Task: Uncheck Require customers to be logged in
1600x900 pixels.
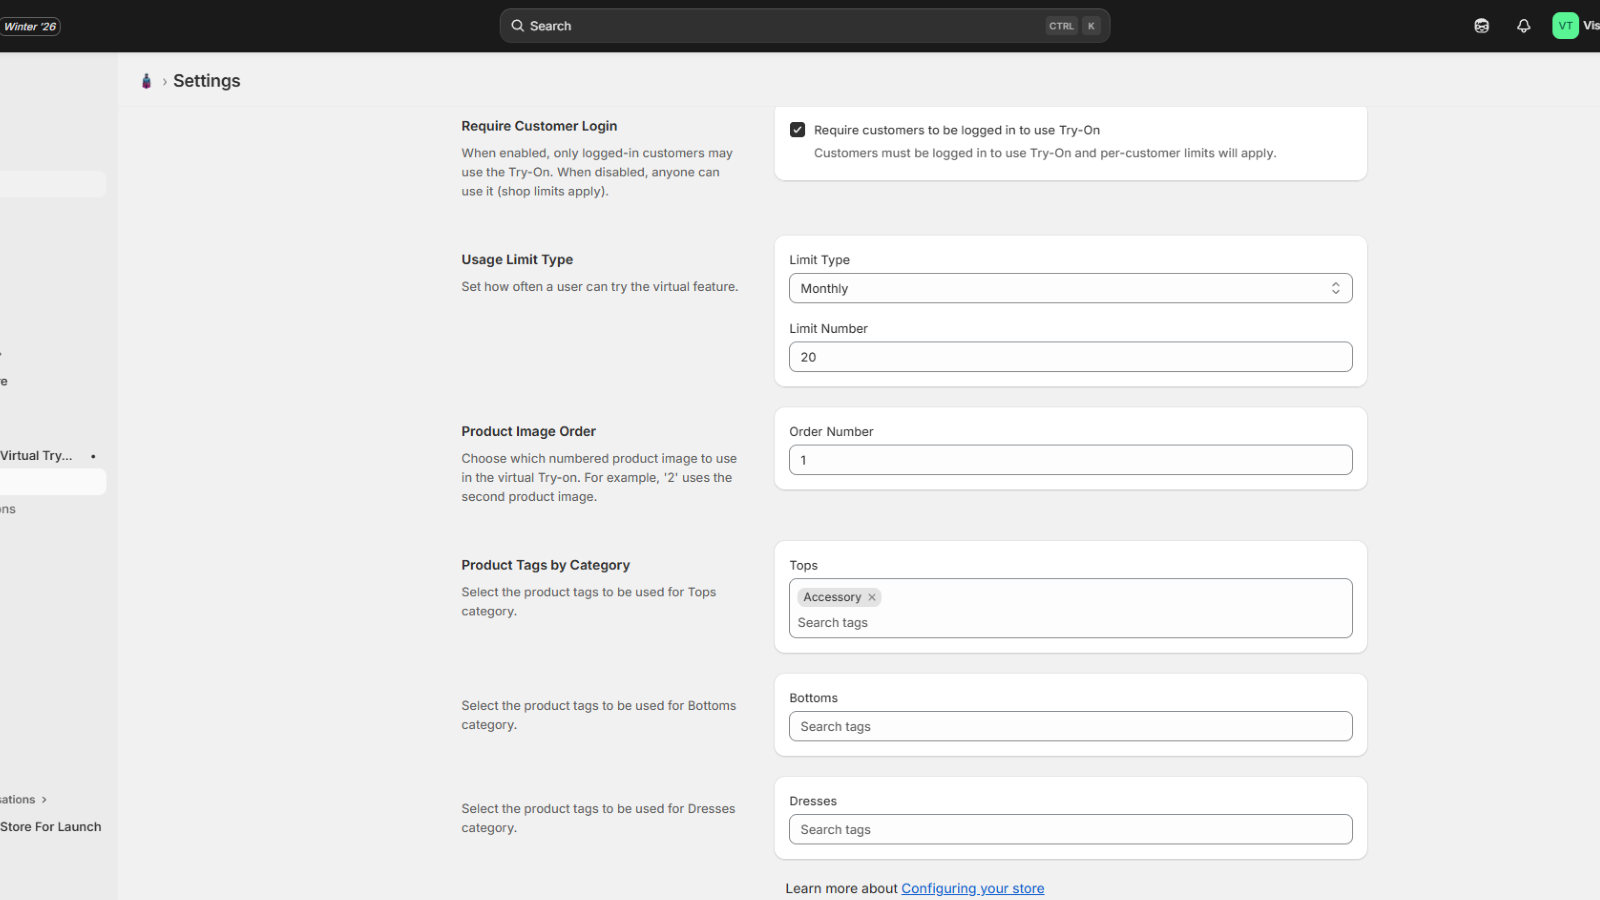Action: click(x=798, y=130)
